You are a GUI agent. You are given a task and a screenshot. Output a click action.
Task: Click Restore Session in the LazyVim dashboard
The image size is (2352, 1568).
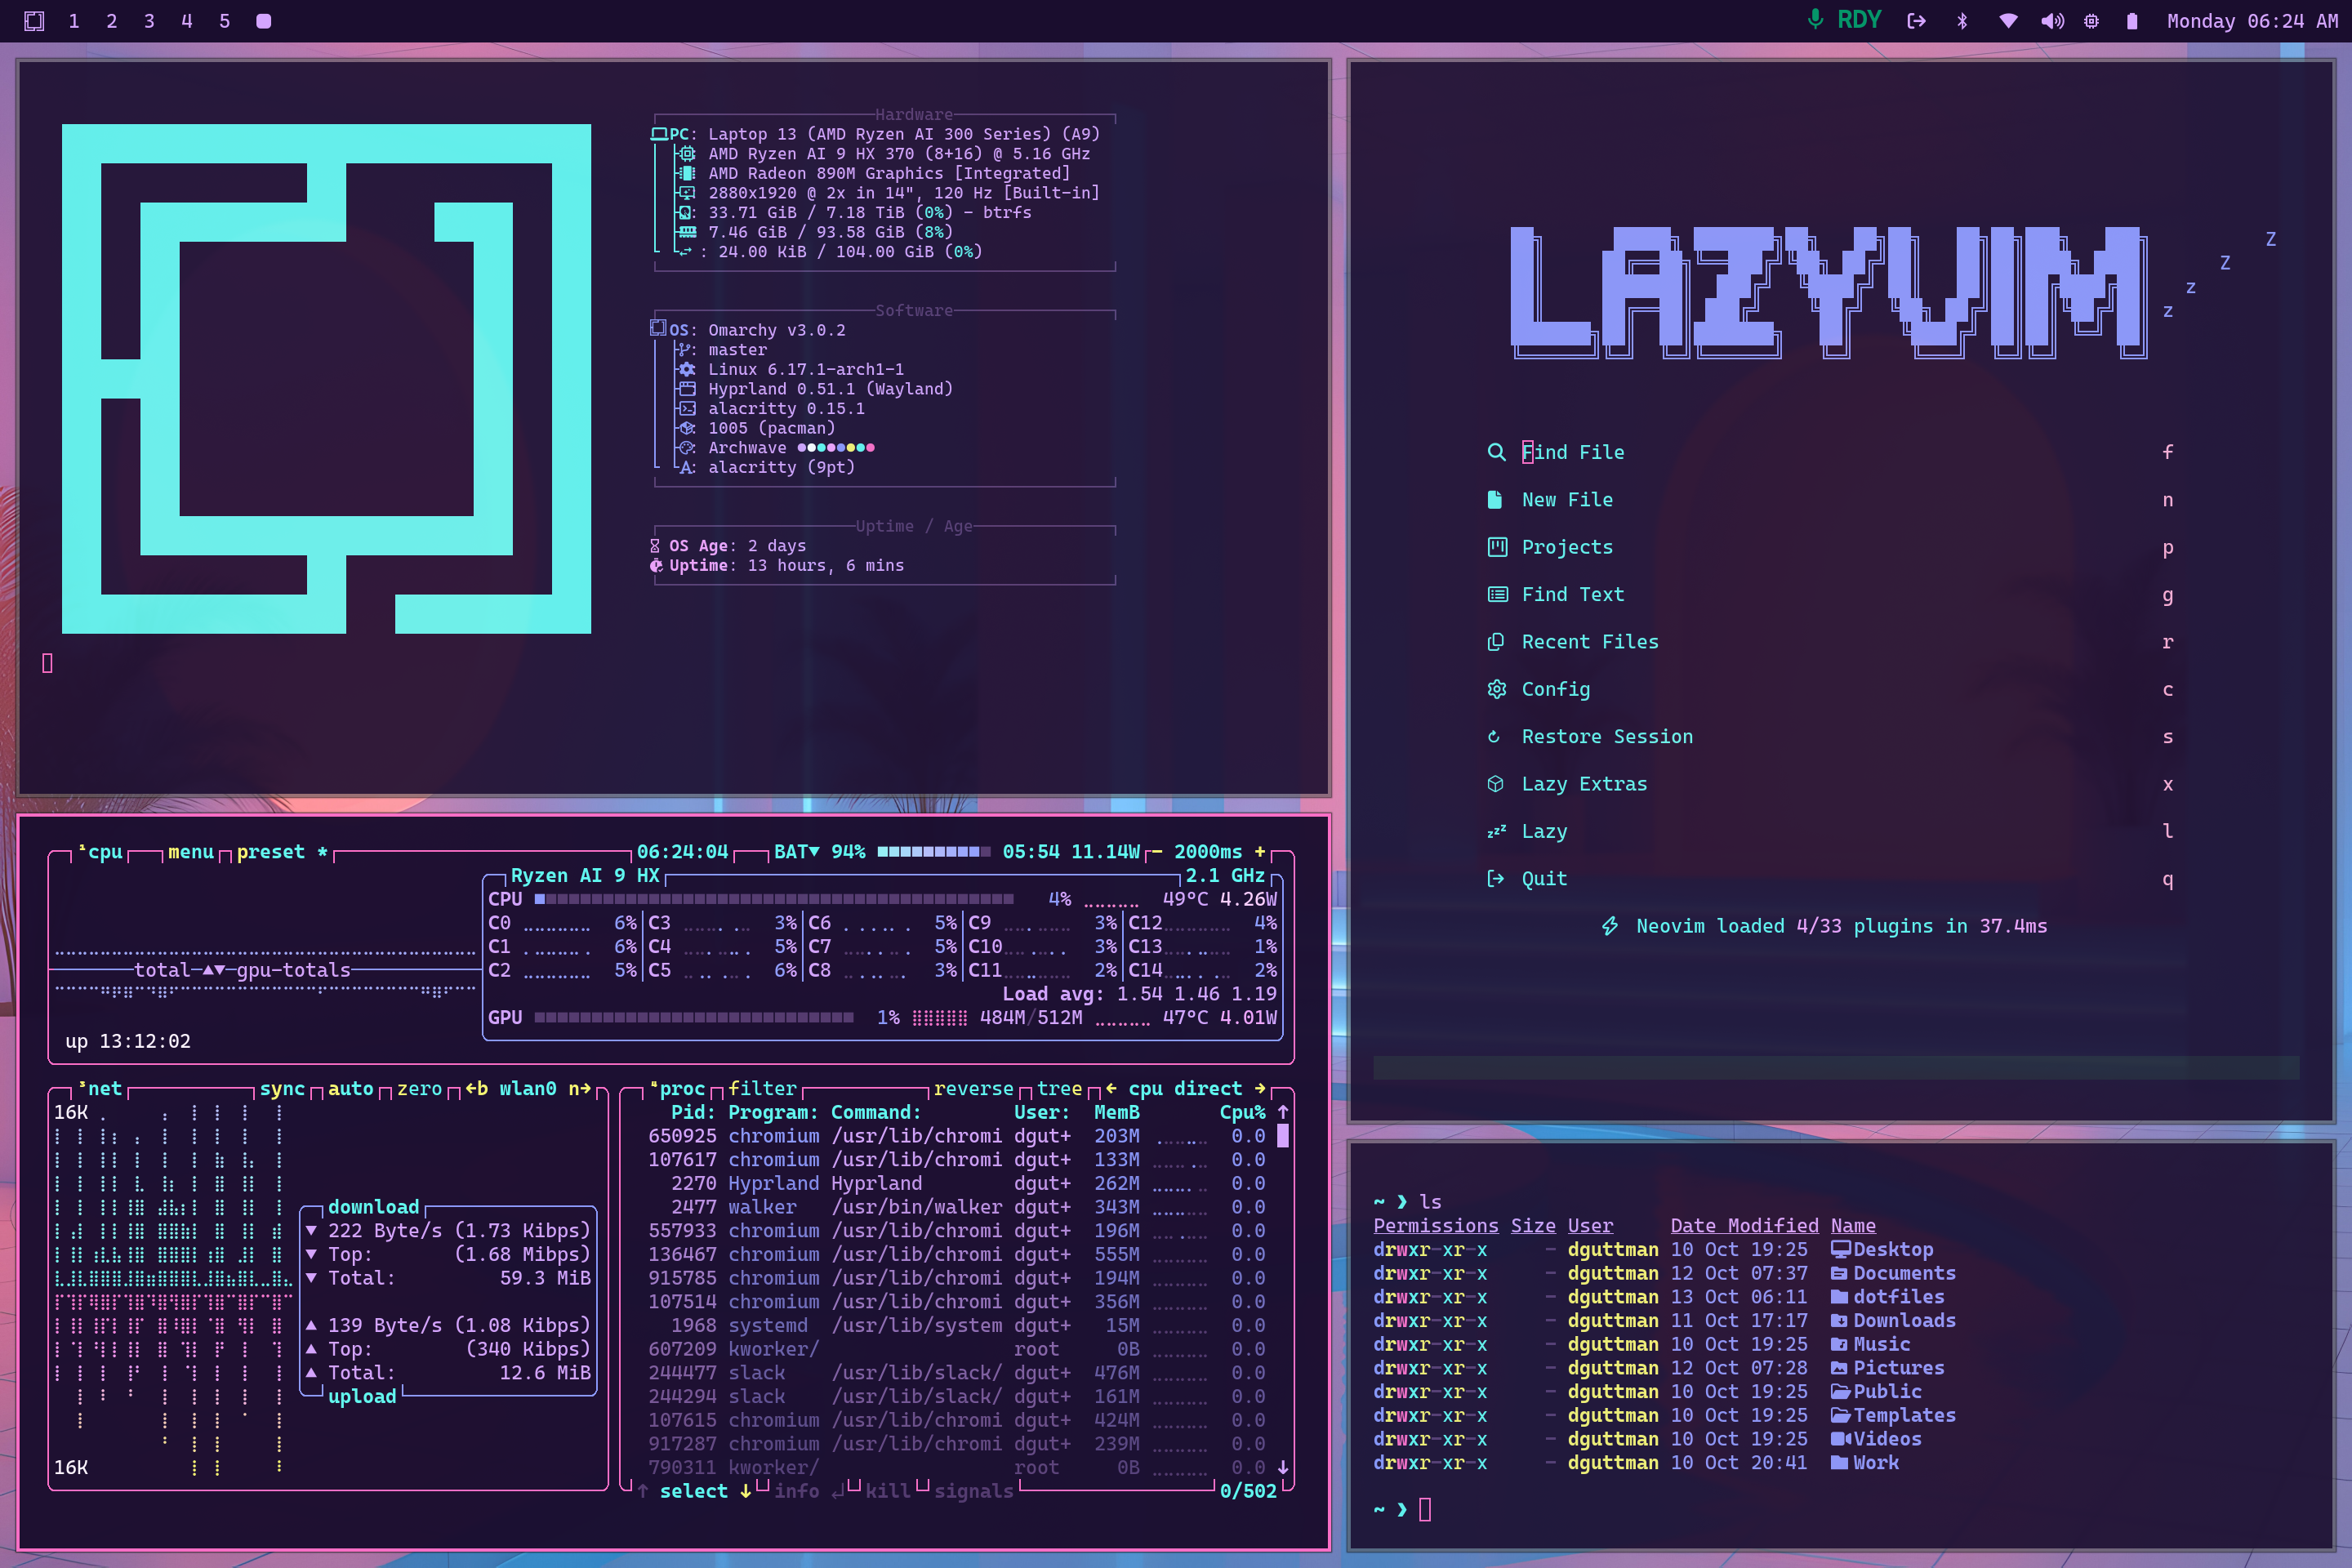pyautogui.click(x=1607, y=737)
